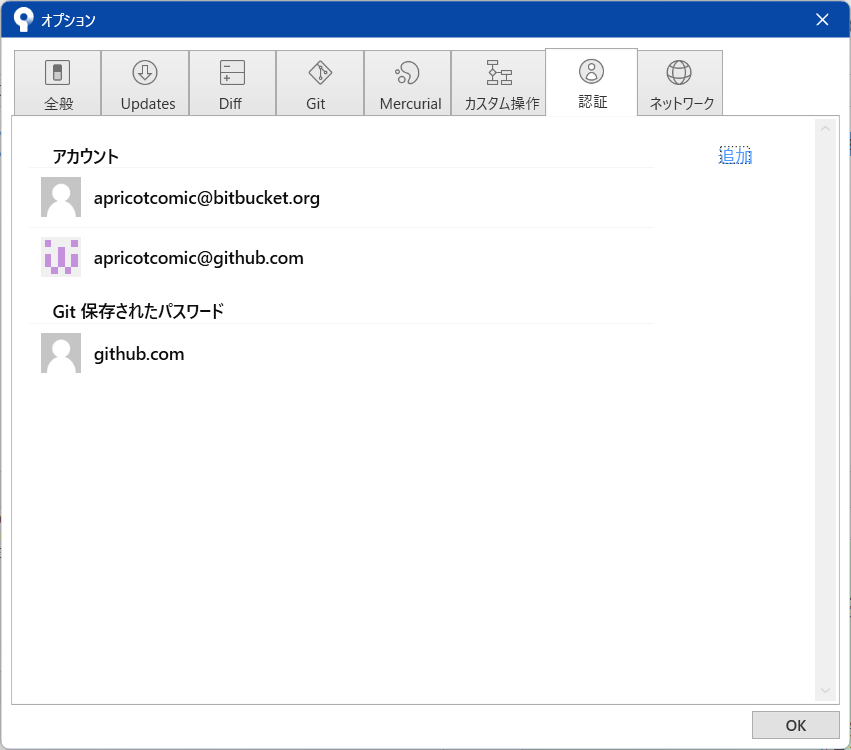
Task: Click the avatar beside the github.com password
Action: click(x=61, y=353)
